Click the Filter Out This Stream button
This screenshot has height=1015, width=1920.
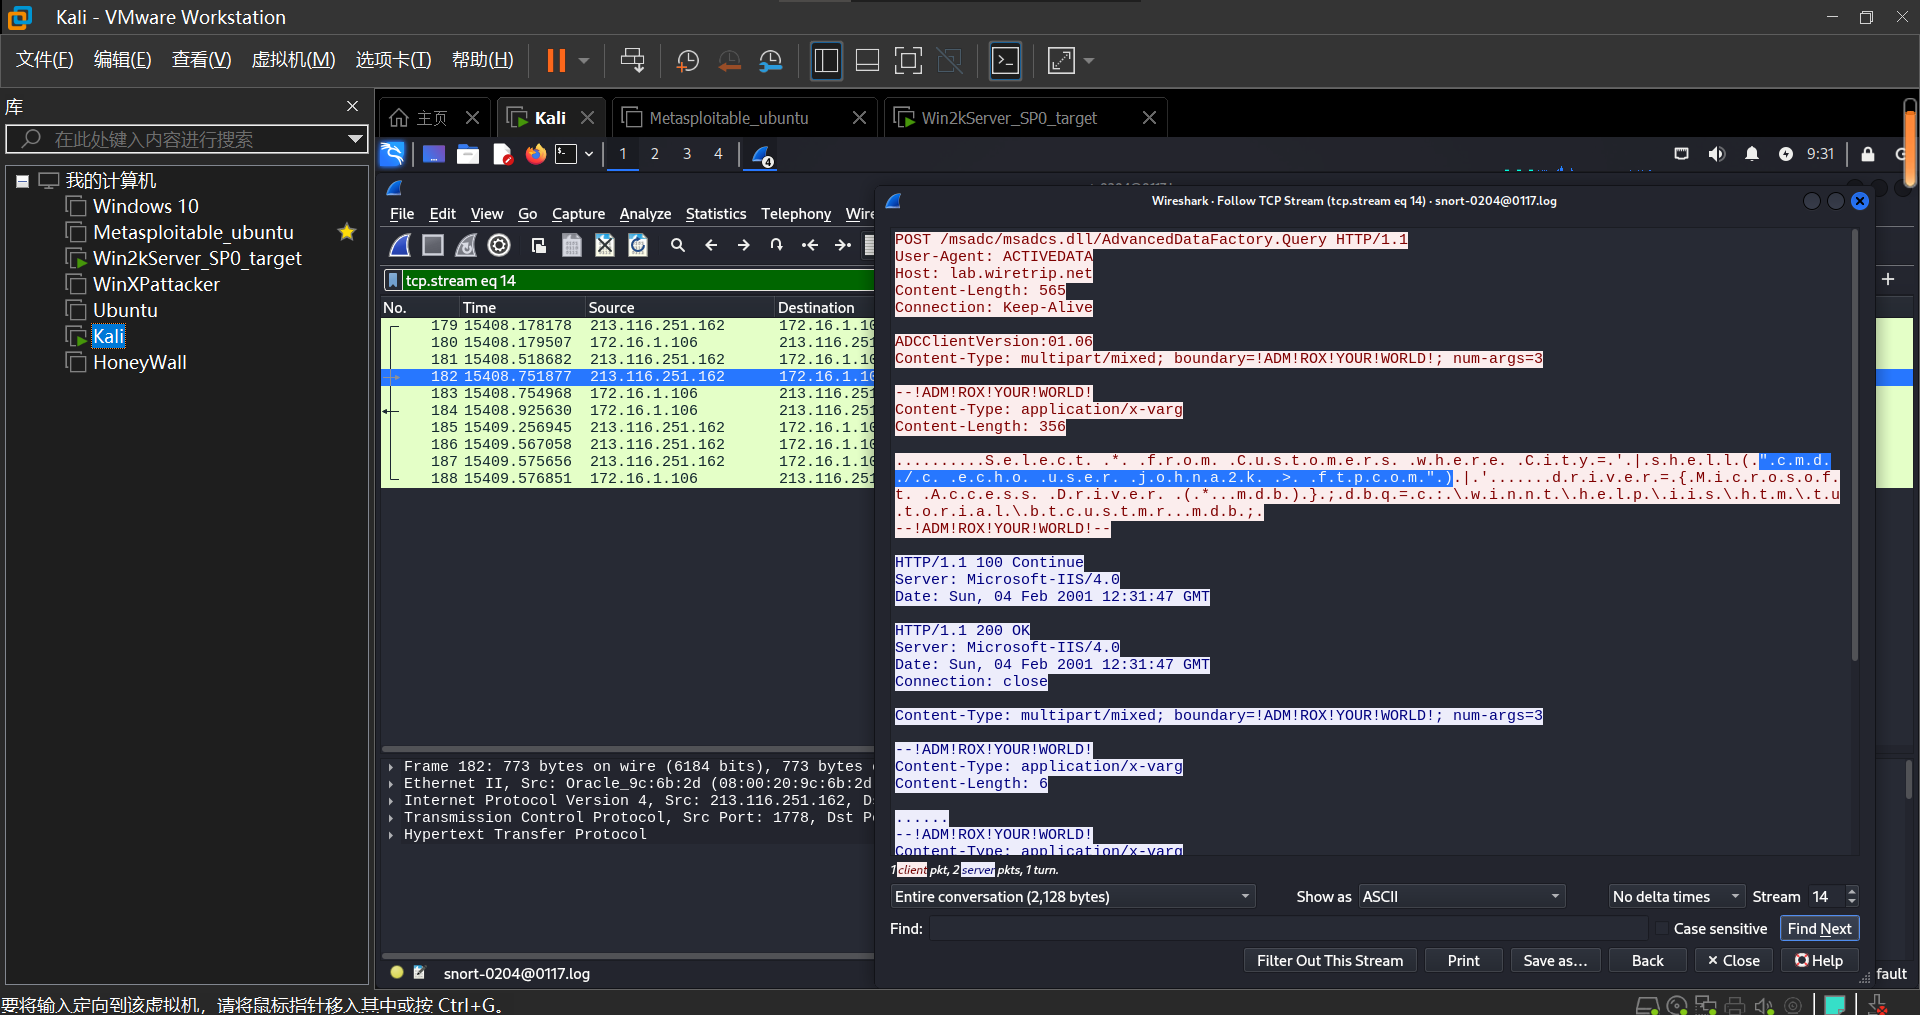(x=1329, y=961)
